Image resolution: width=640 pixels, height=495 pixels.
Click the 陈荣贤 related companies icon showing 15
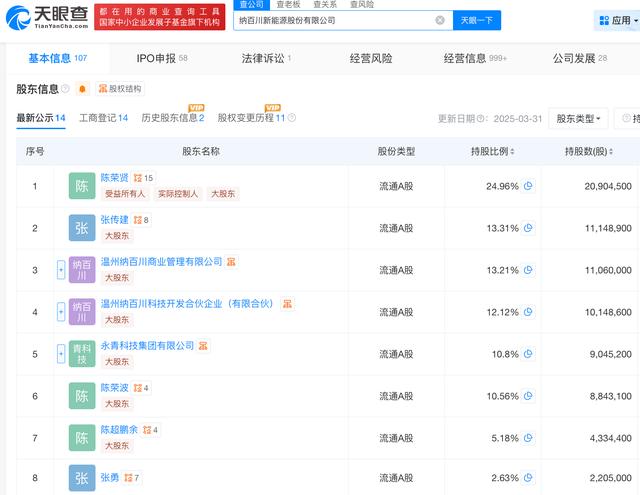click(x=143, y=178)
